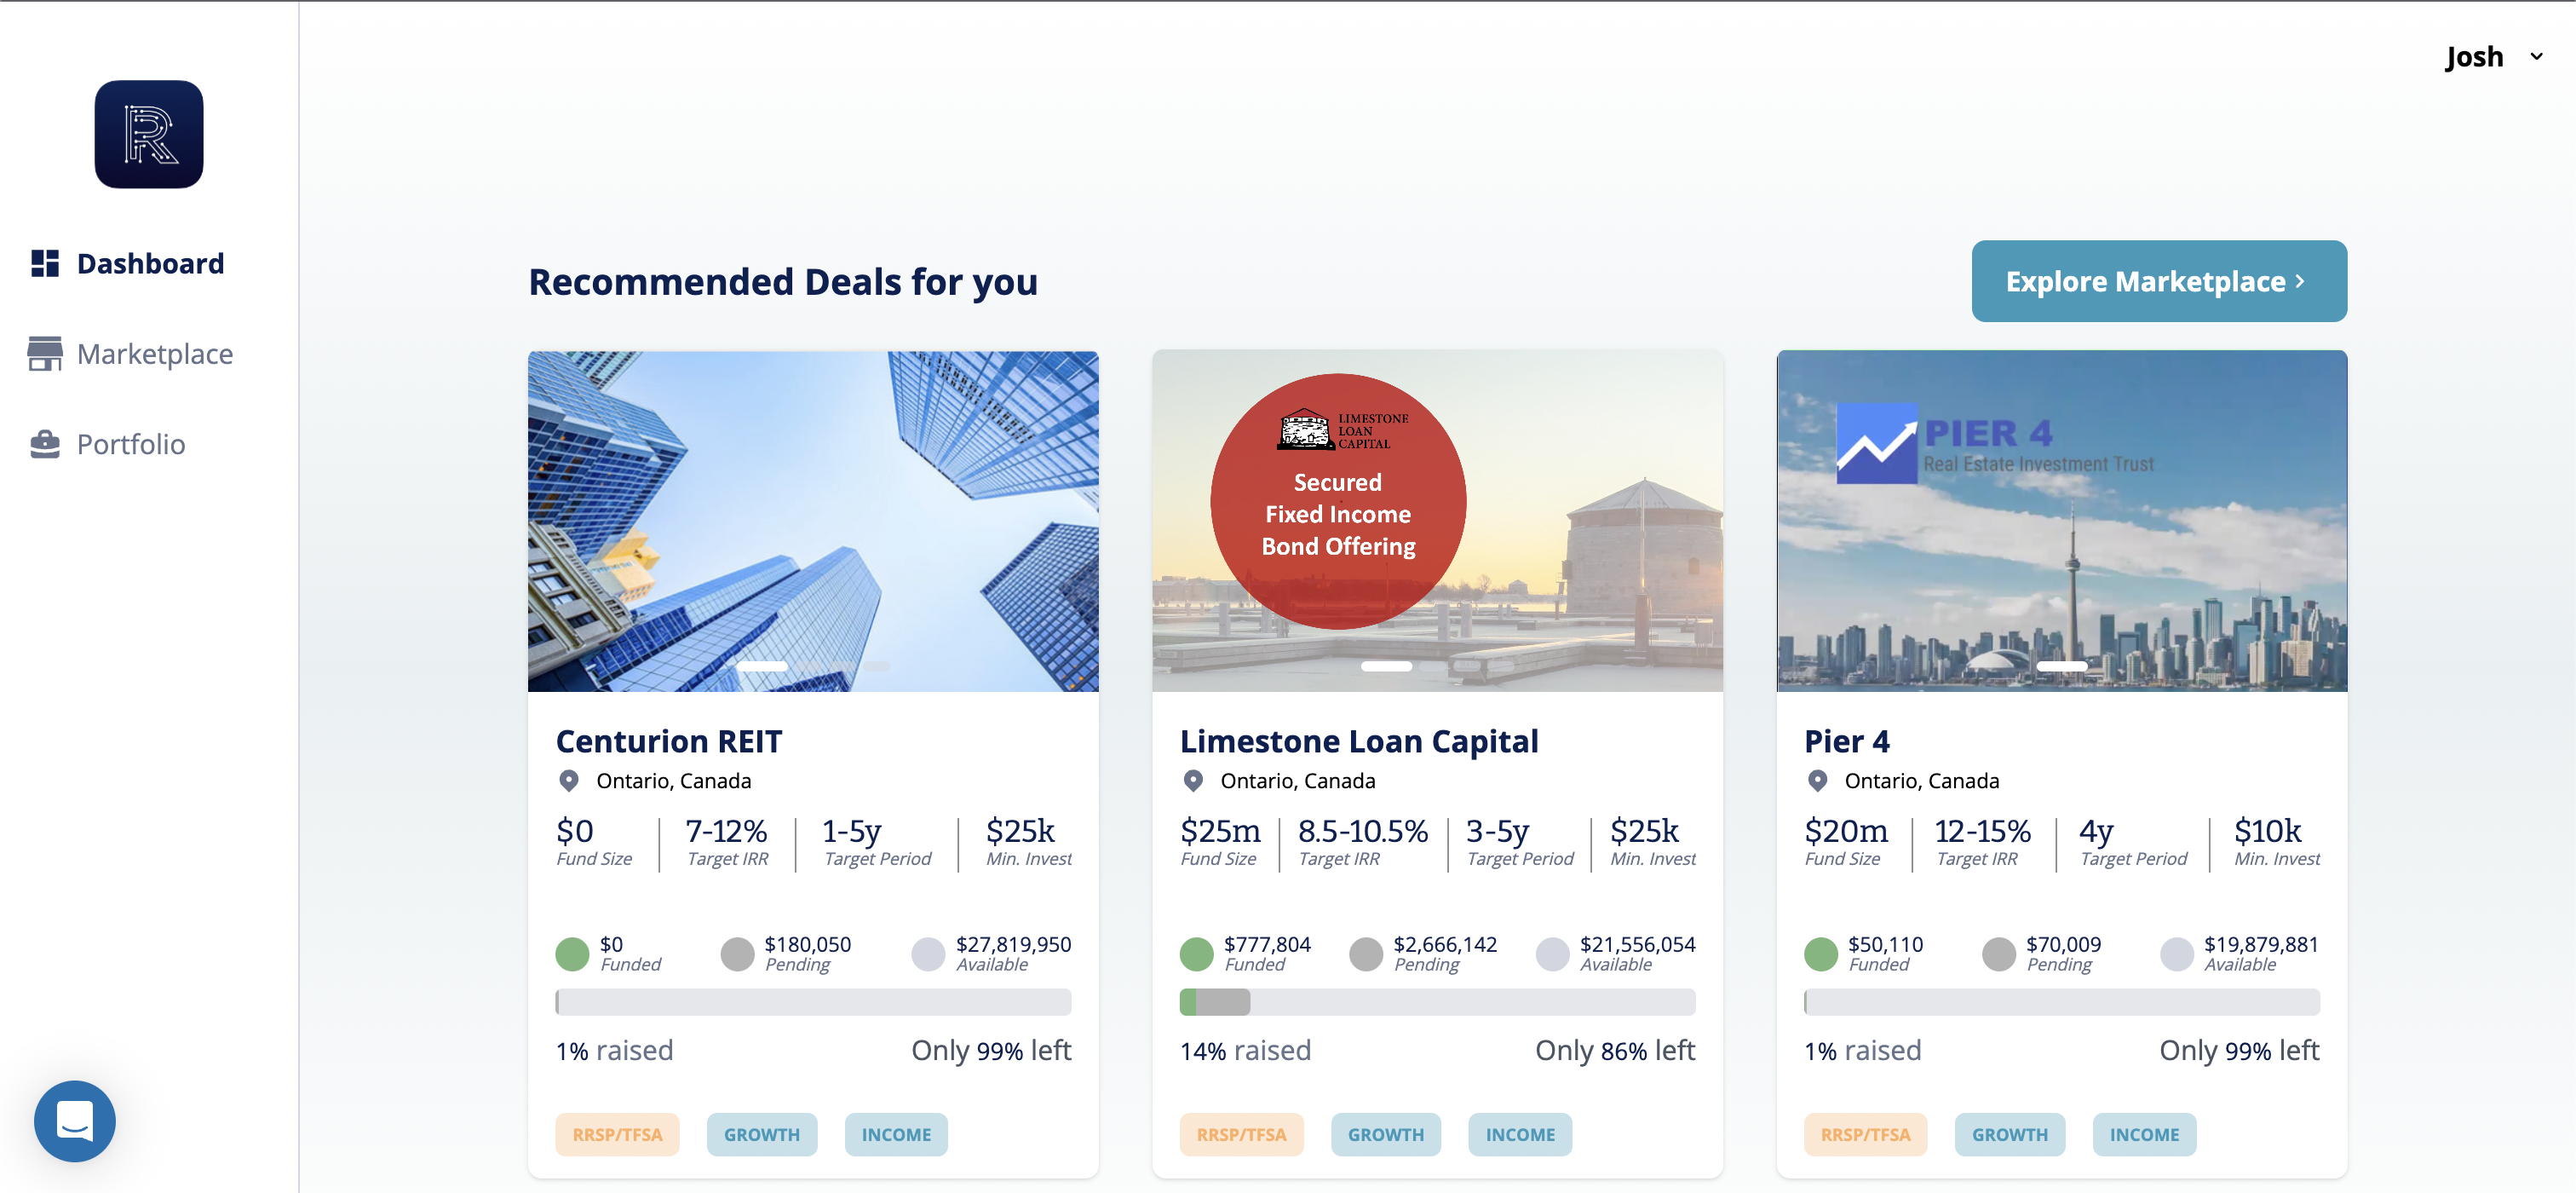Open the Dashboard grid icon

pos(45,263)
